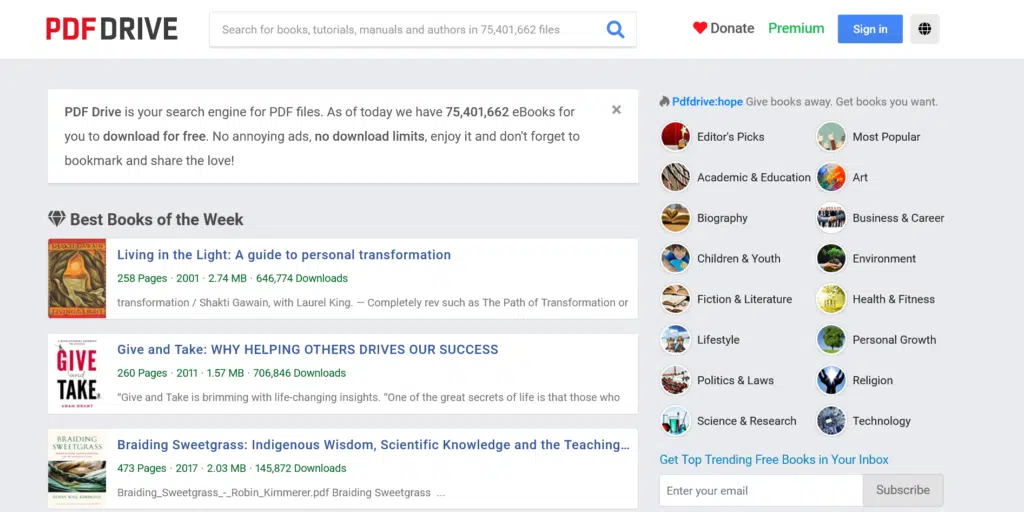Image resolution: width=1024 pixels, height=512 pixels.
Task: Open Children & Youth text link
Action: (739, 259)
